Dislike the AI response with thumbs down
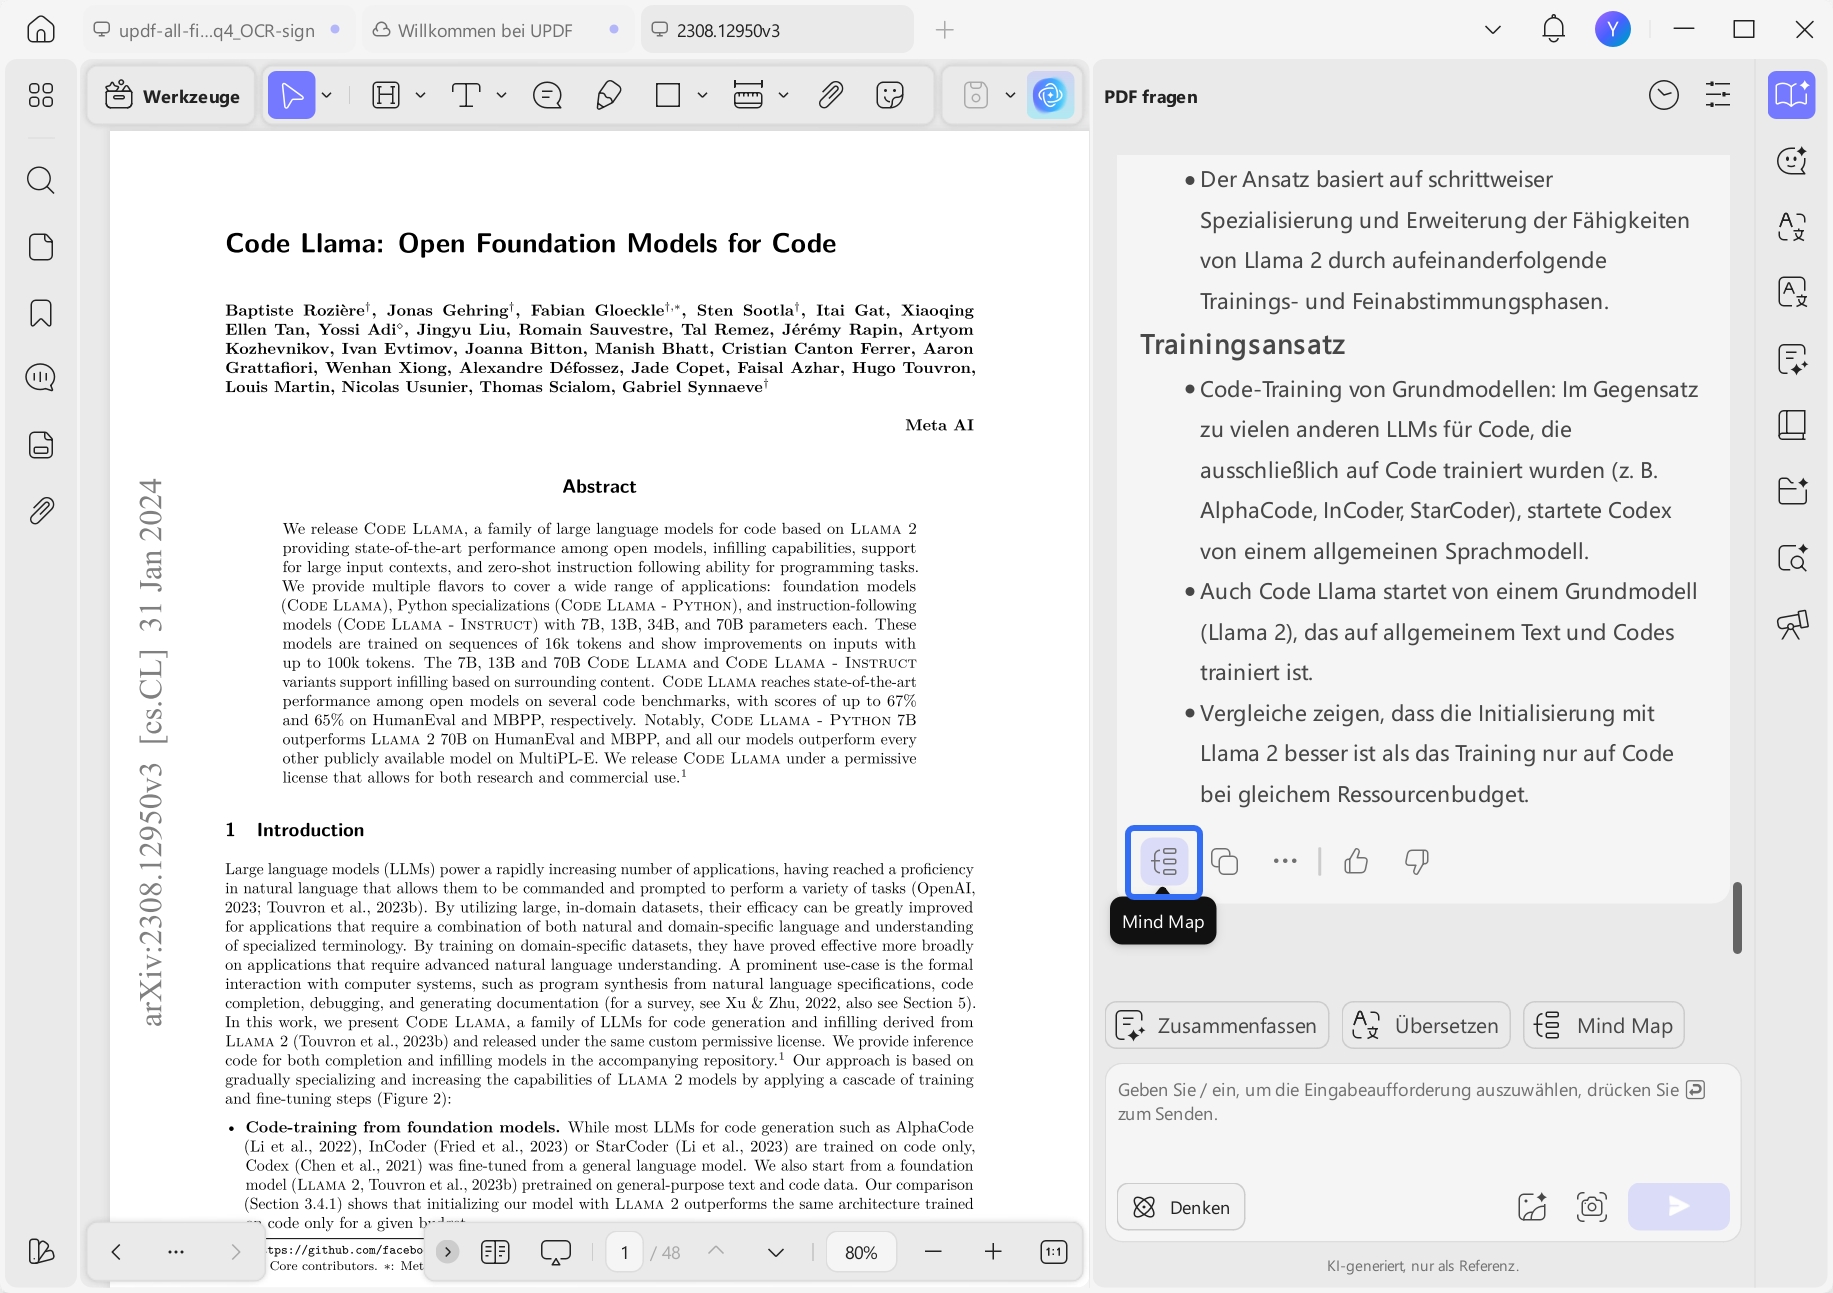1833x1293 pixels. click(1417, 861)
